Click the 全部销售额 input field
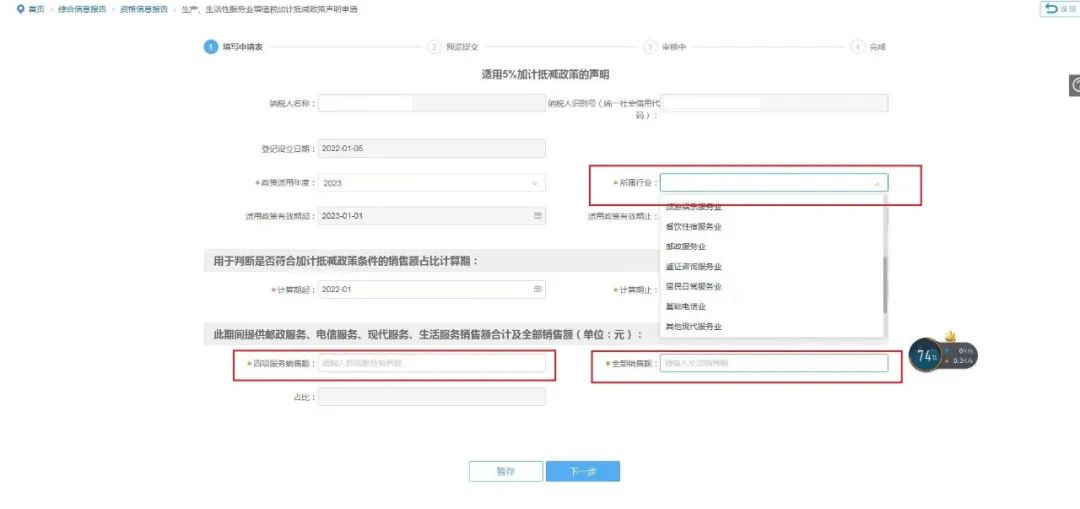The image size is (1080, 509). pyautogui.click(x=774, y=363)
